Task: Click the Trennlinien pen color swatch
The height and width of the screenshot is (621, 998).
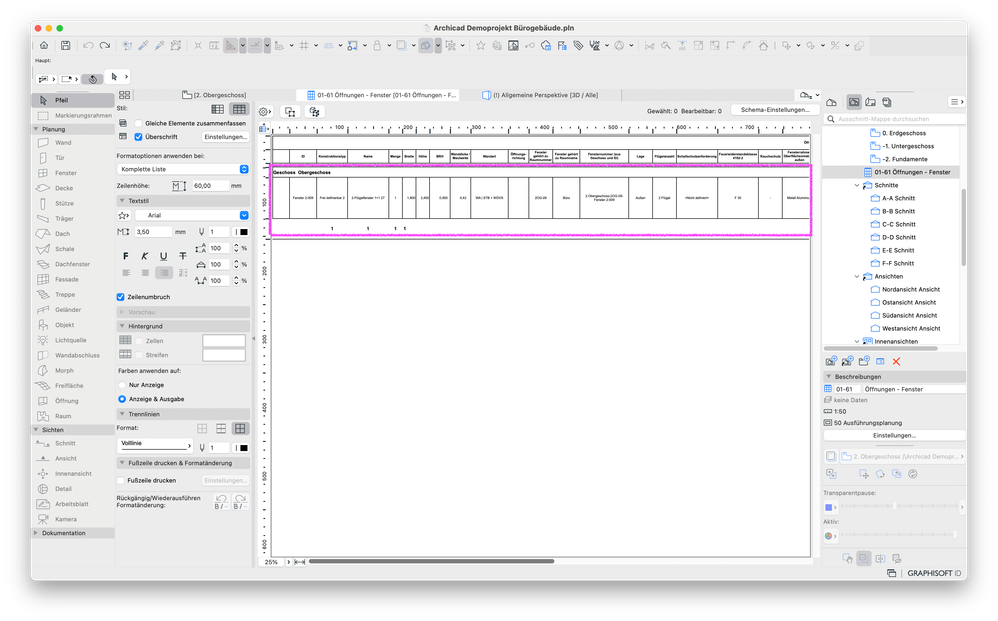Action: click(242, 448)
